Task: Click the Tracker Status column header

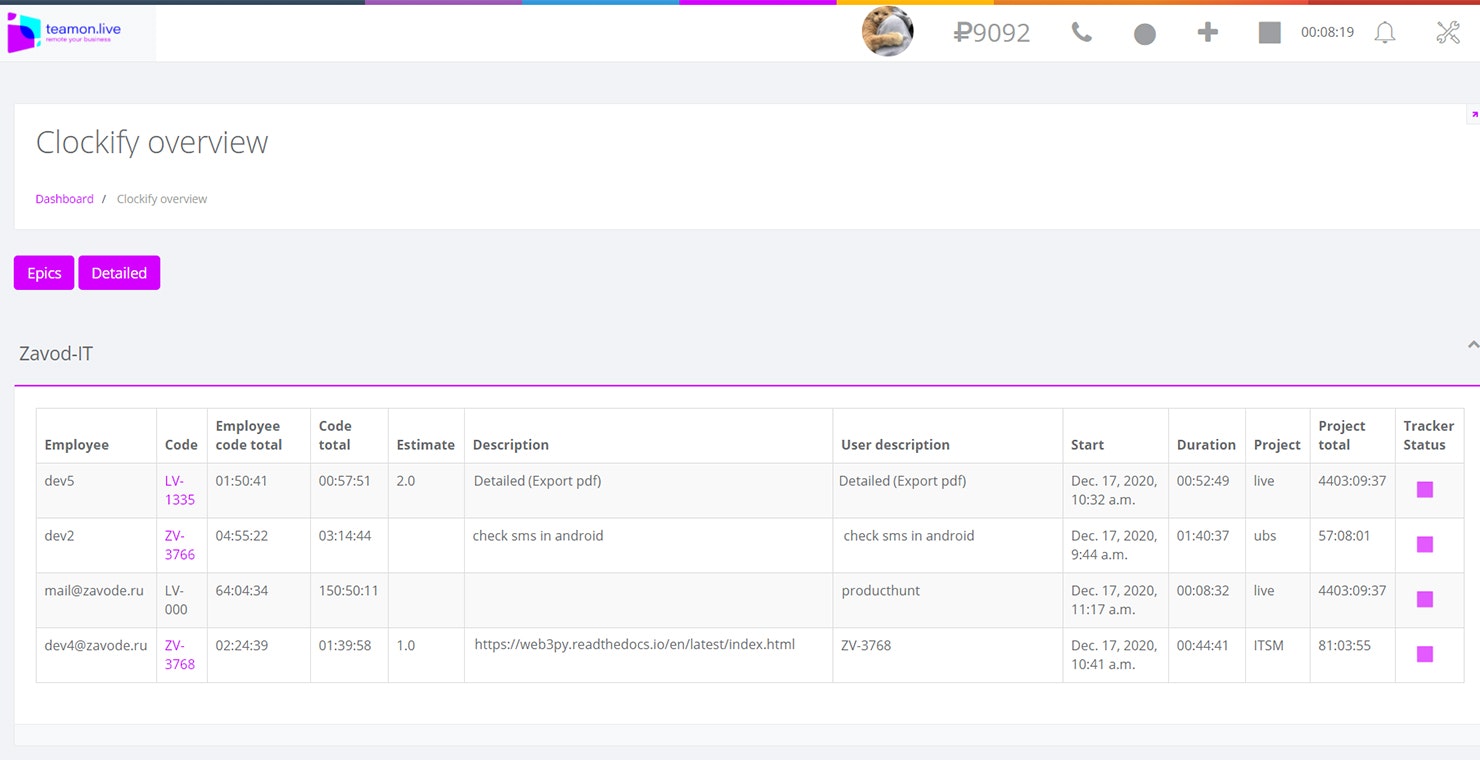Action: [1429, 435]
